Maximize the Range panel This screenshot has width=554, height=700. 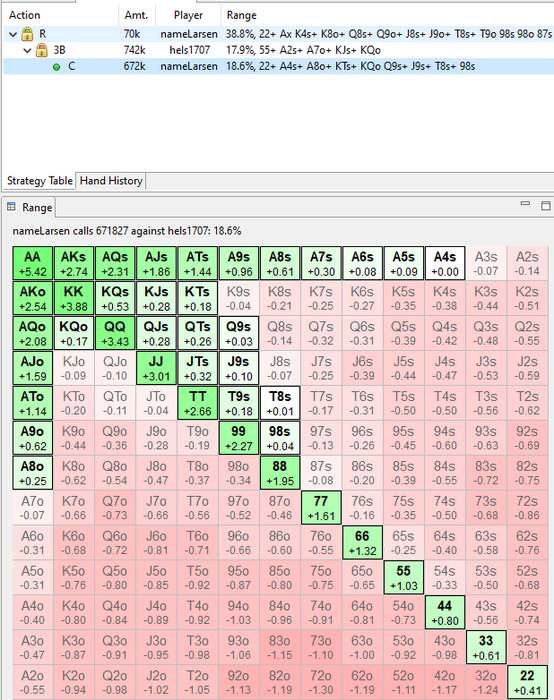(546, 205)
